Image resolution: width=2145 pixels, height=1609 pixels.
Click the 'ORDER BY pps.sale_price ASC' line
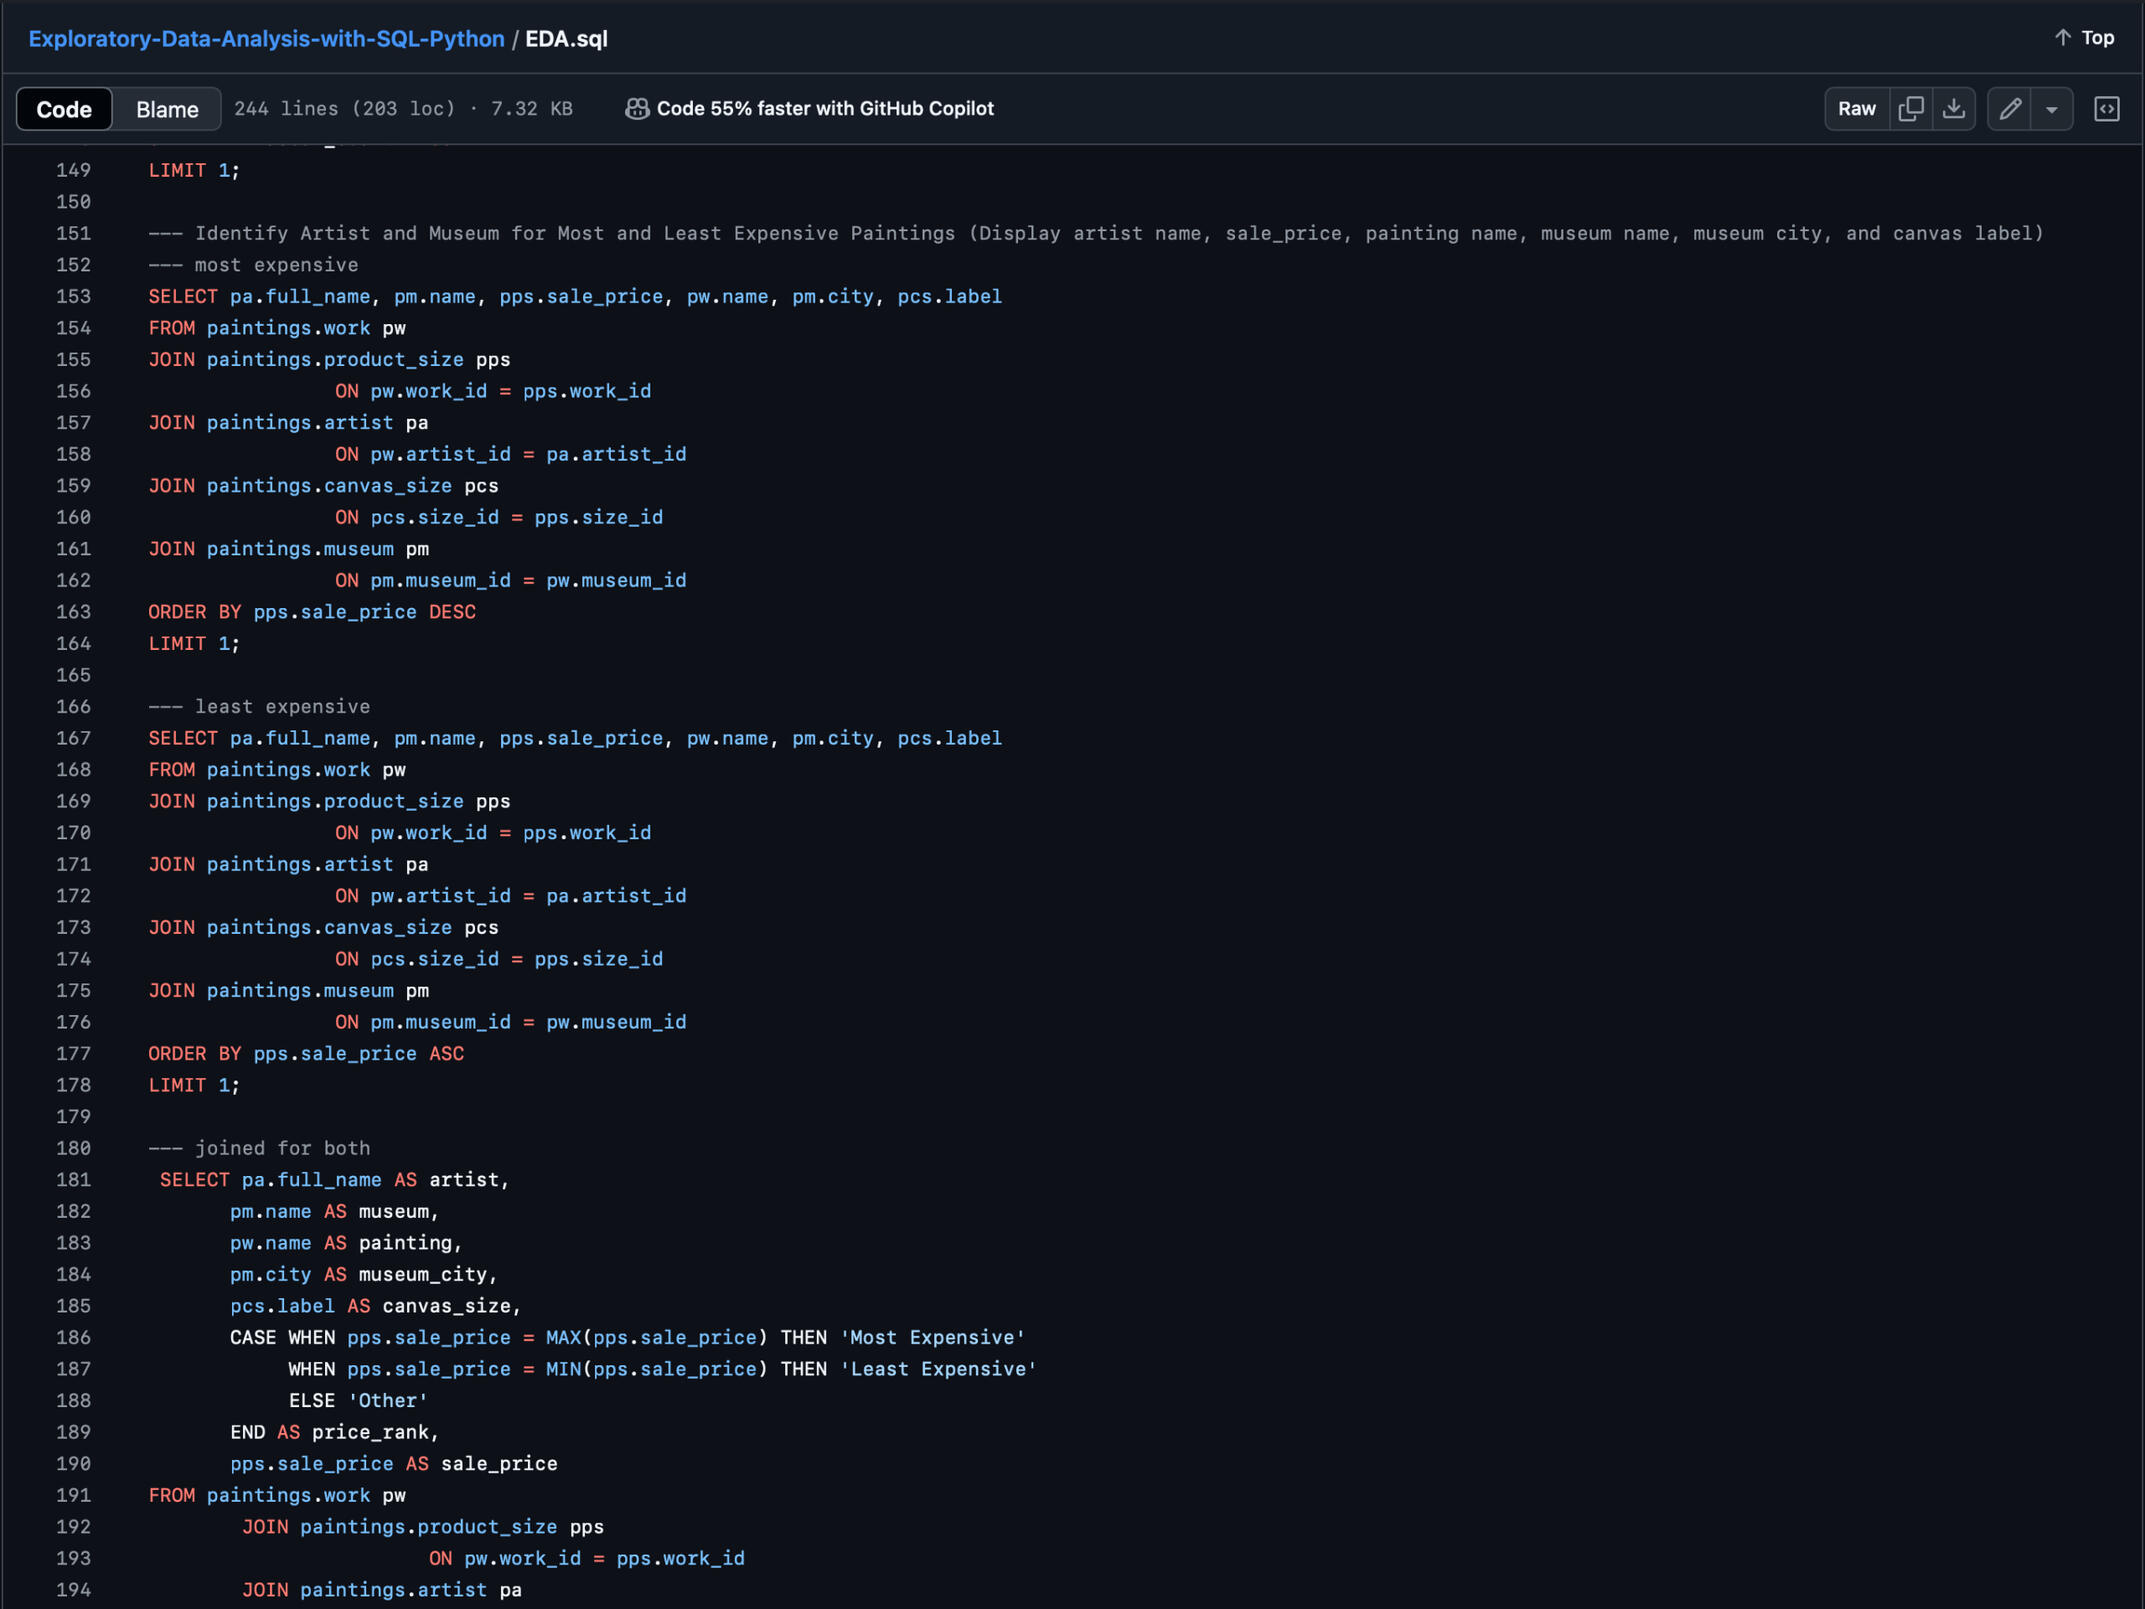306,1054
